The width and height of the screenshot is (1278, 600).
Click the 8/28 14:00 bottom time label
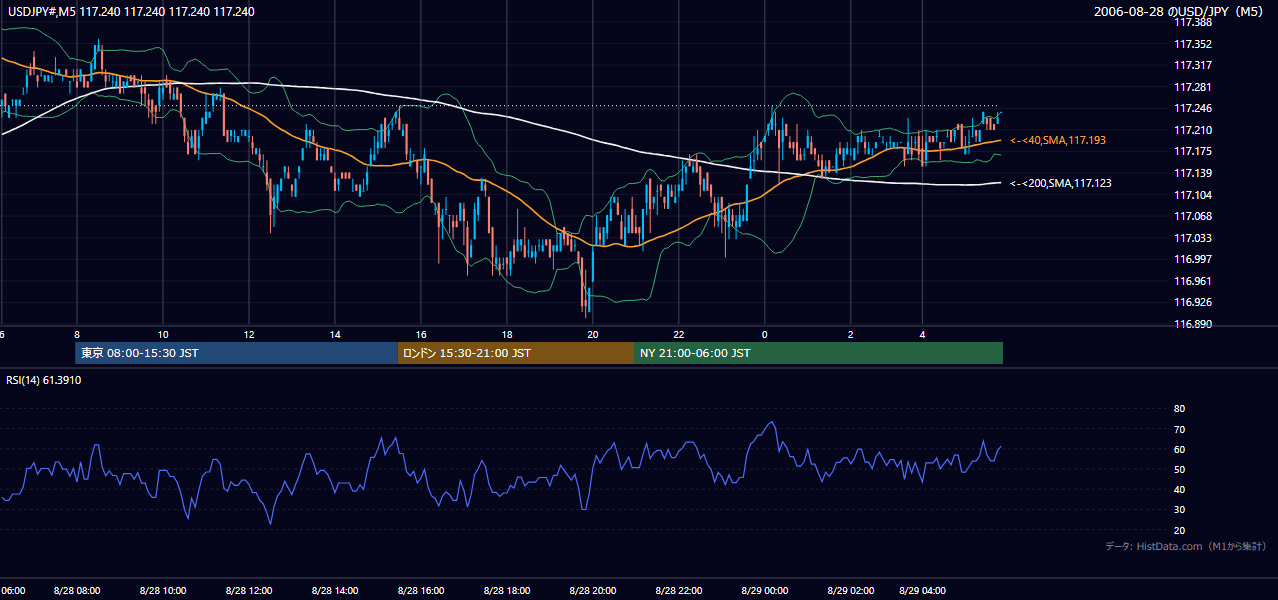pos(335,591)
